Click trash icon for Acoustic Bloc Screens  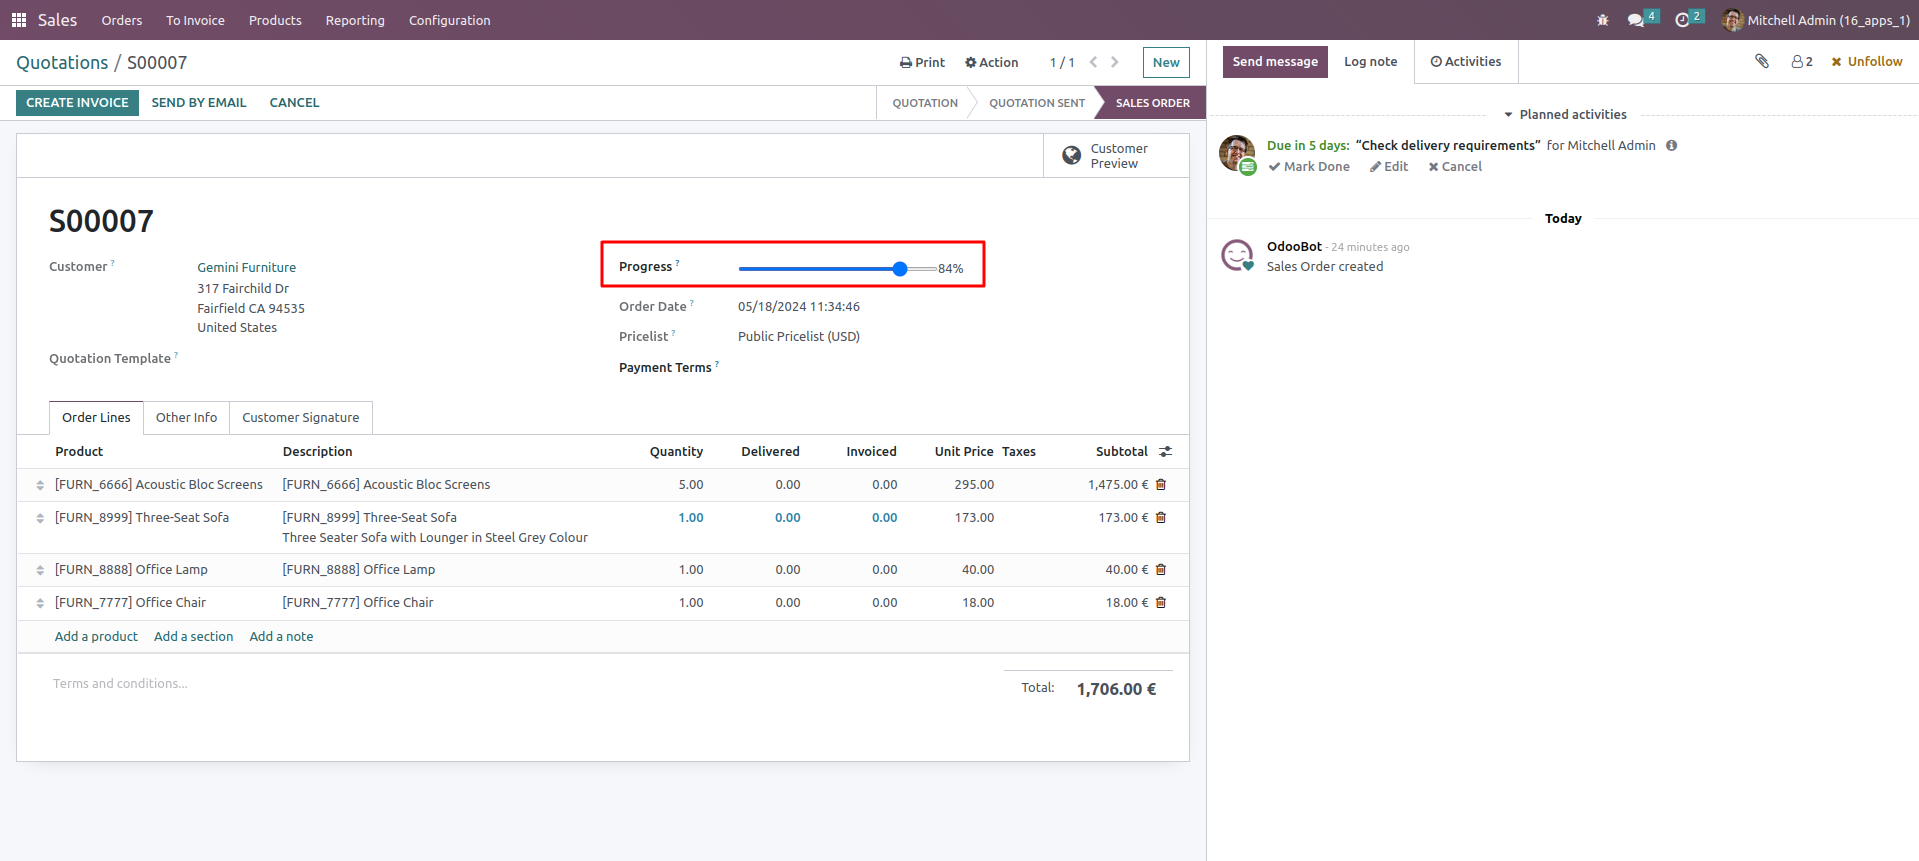point(1161,485)
